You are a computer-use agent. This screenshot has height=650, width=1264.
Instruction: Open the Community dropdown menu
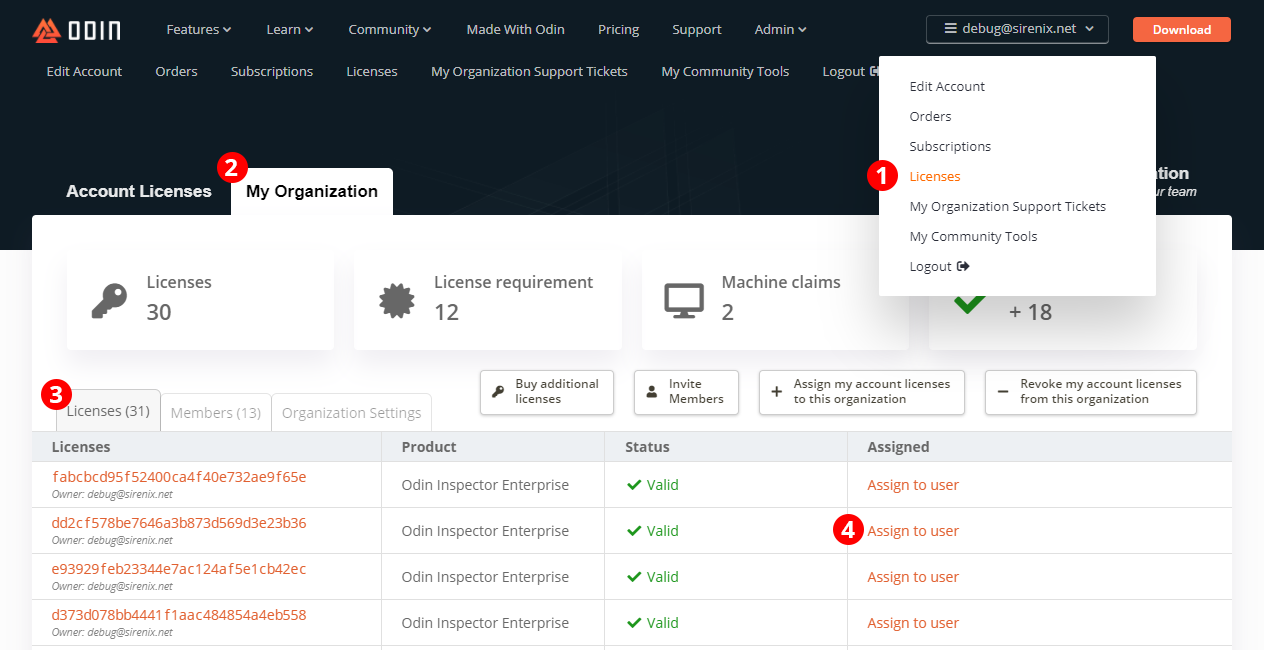(x=390, y=30)
